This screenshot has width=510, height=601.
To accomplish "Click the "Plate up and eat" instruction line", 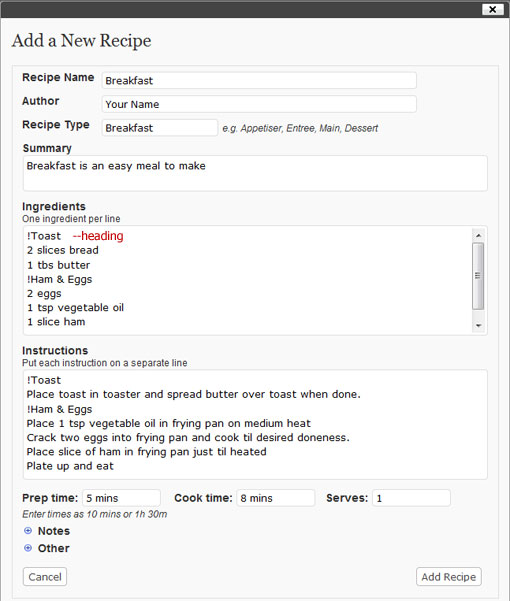I will 70,466.
